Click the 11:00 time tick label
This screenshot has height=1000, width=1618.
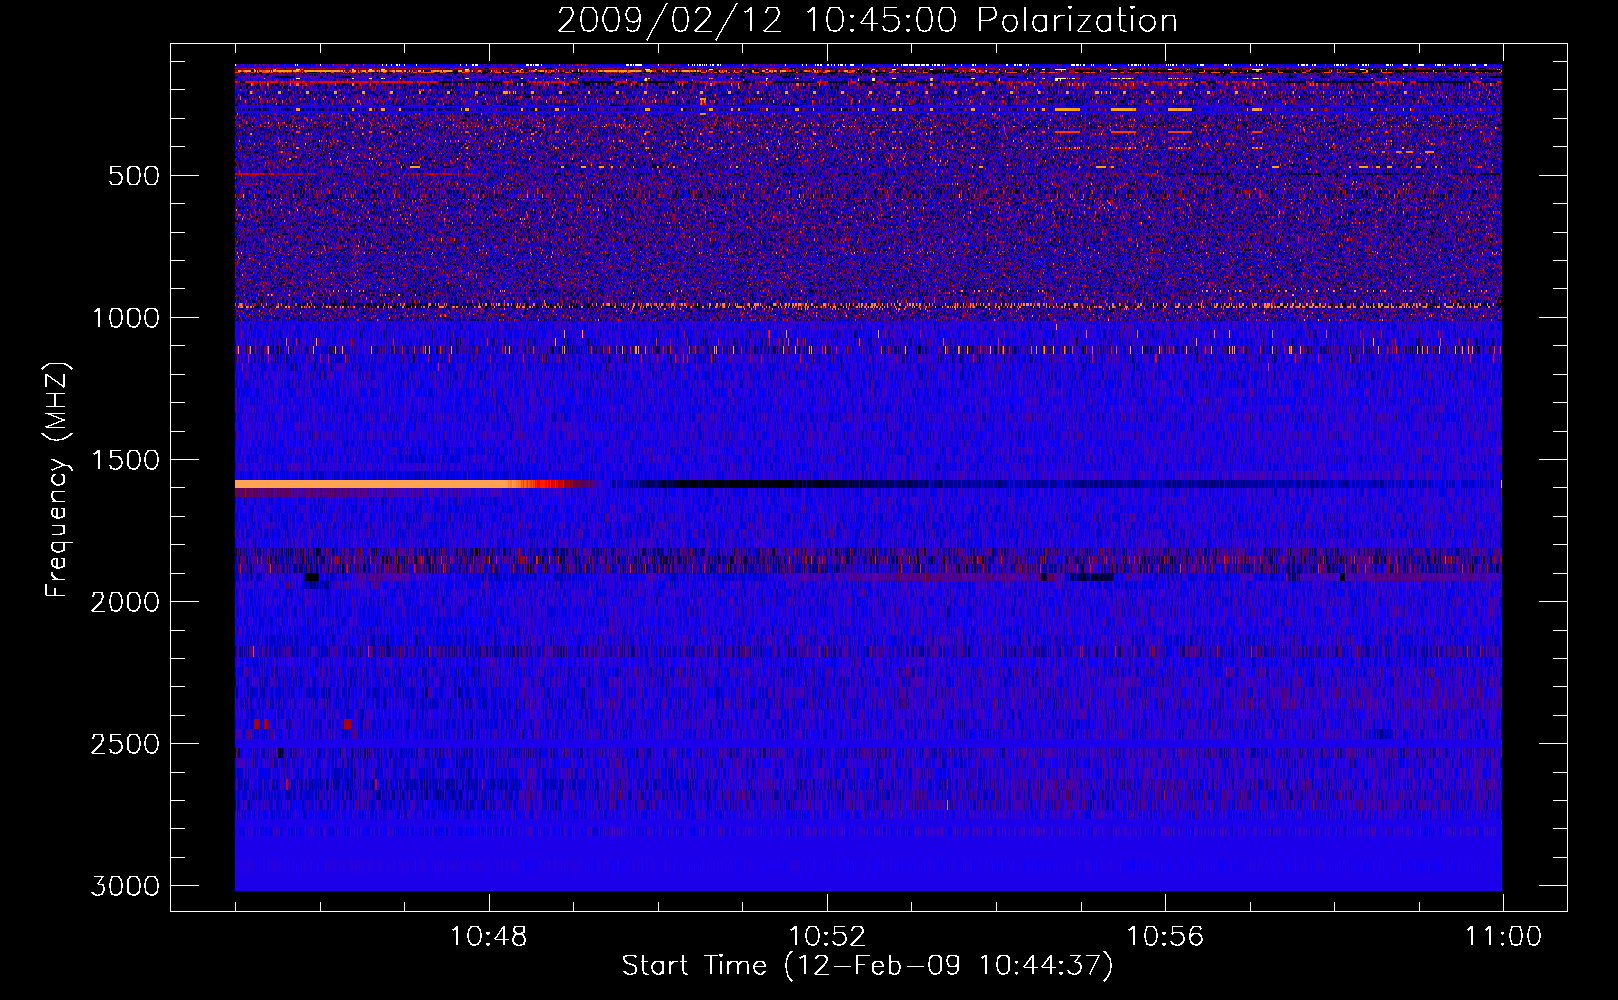(x=1503, y=937)
